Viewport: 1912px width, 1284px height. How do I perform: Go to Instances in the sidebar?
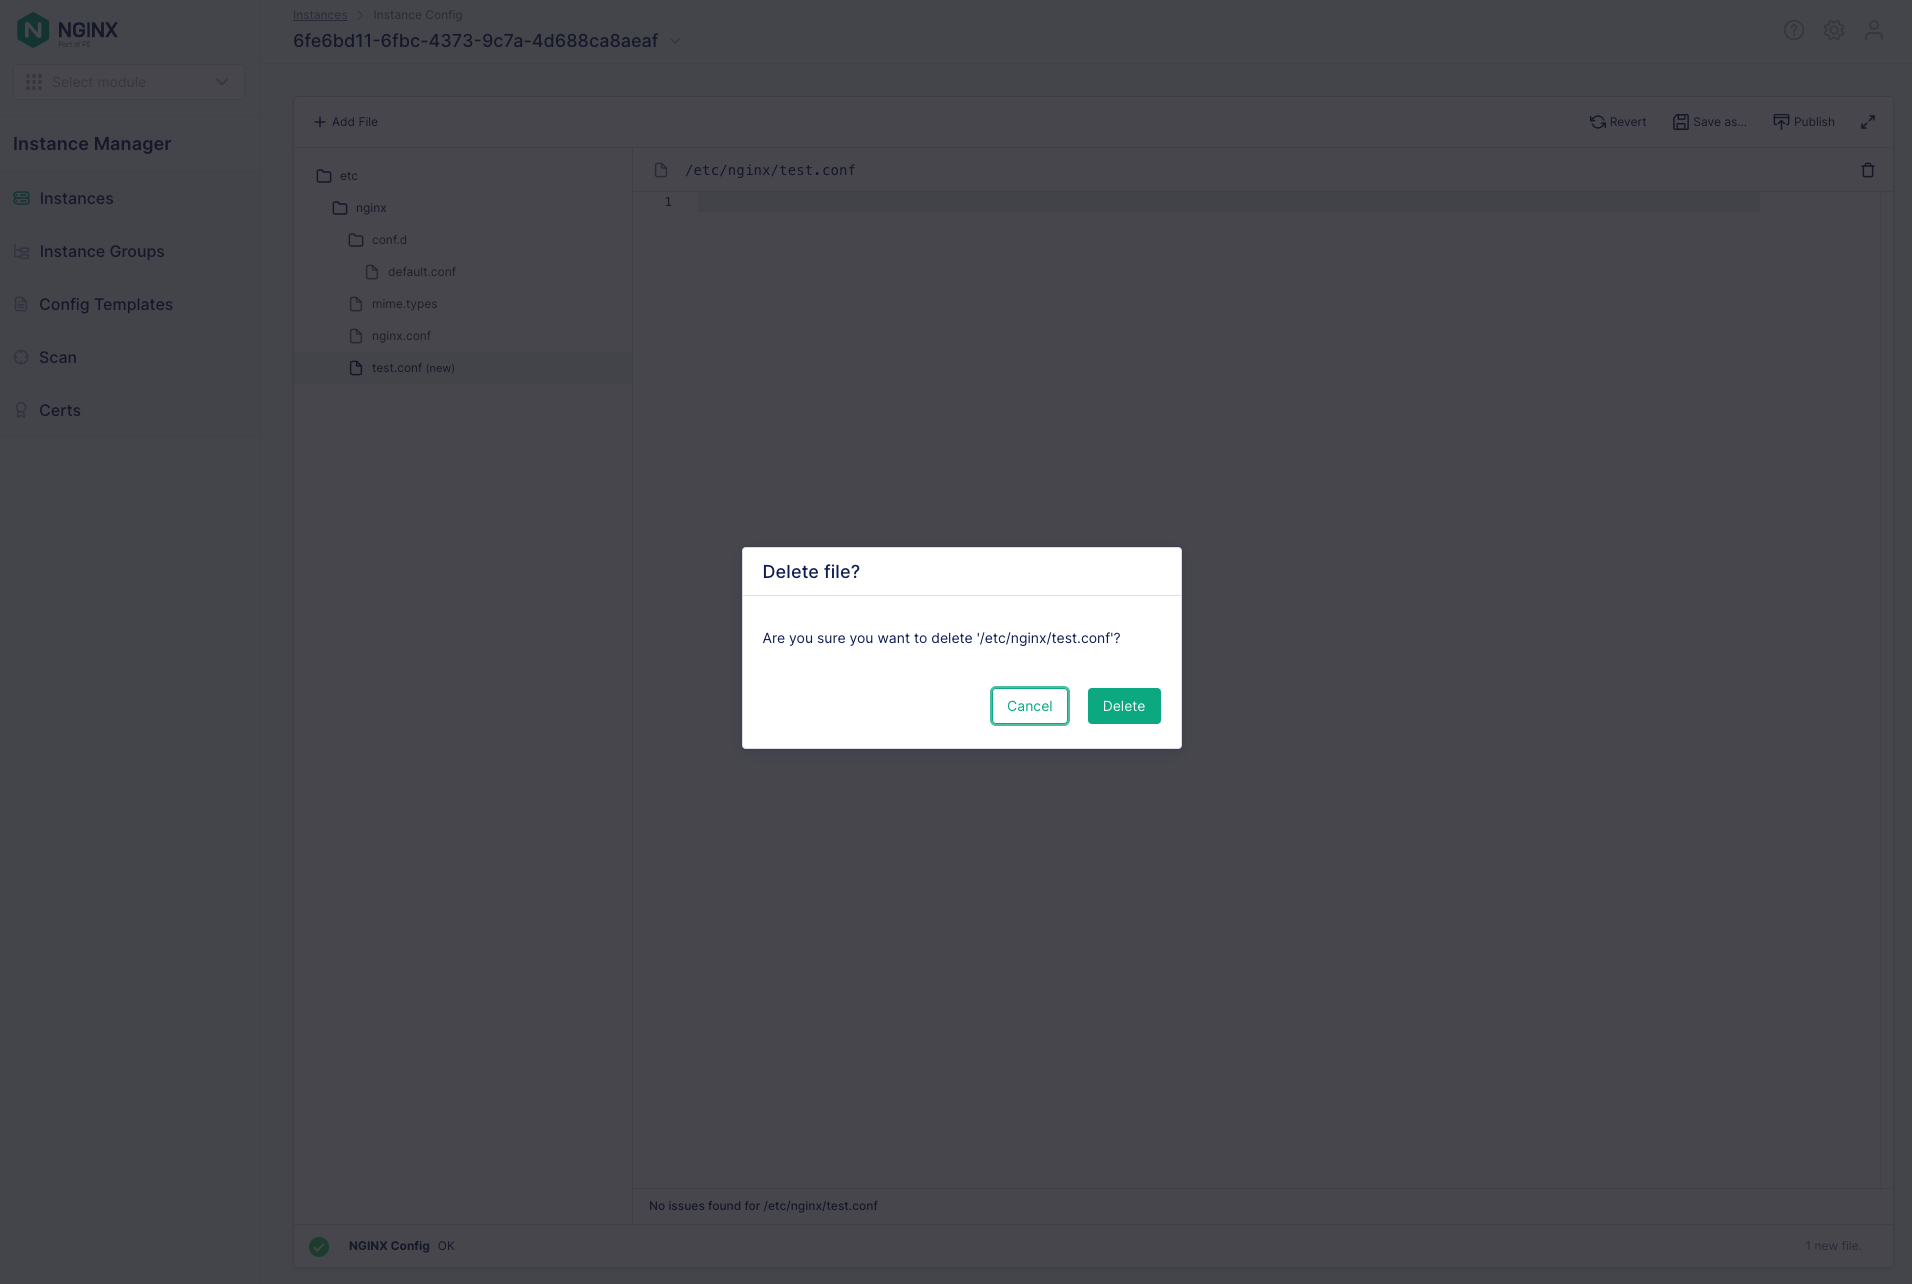(x=76, y=198)
